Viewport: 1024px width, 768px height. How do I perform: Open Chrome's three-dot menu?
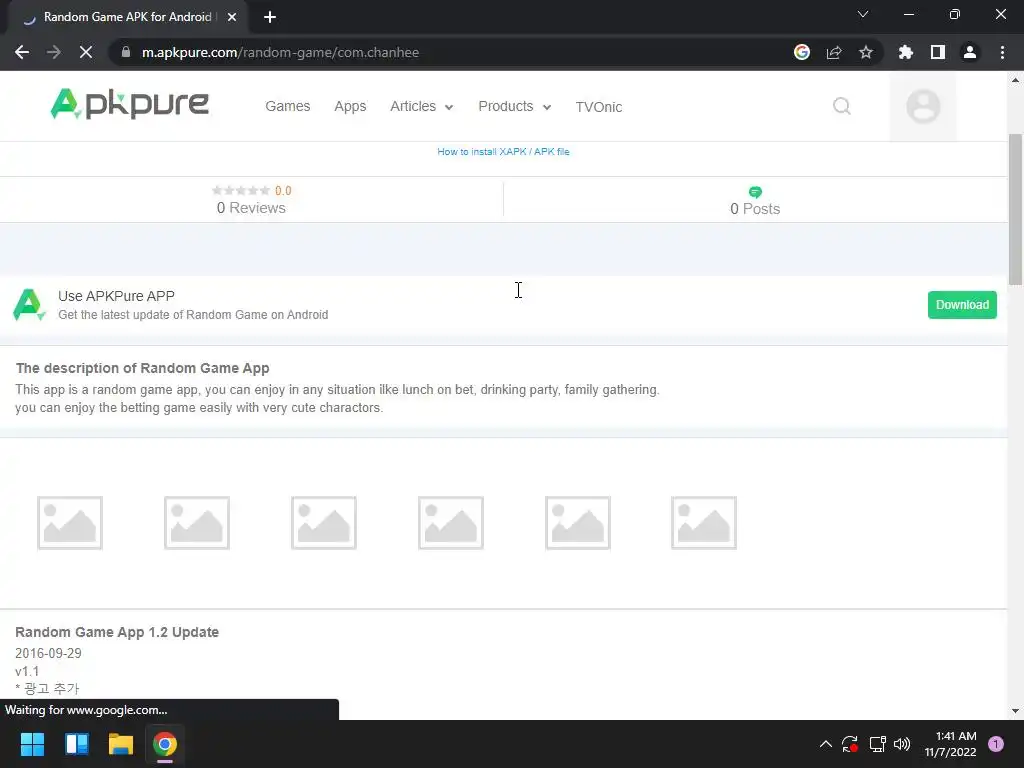1002,52
